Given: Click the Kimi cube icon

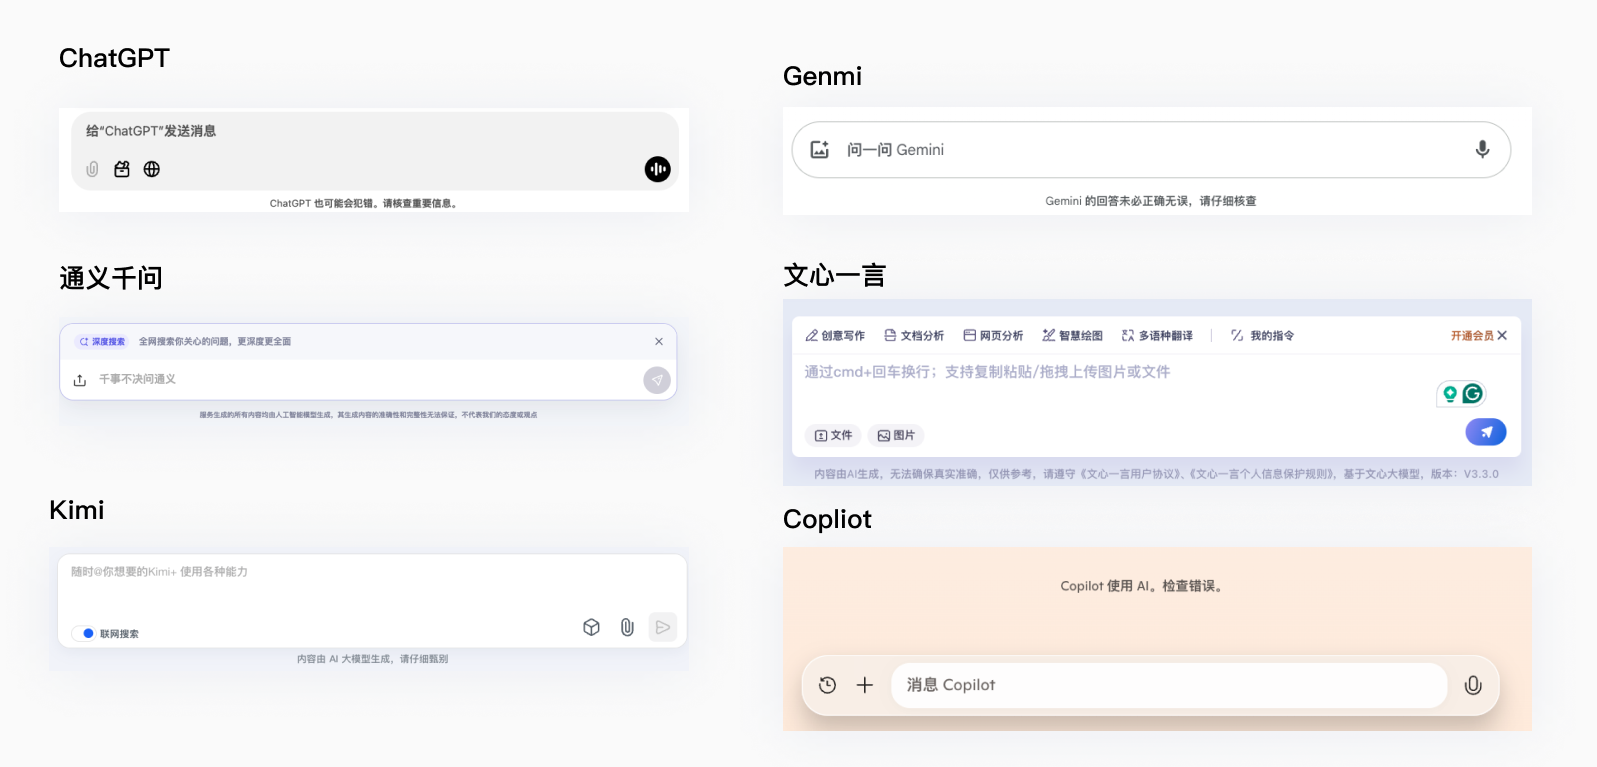Looking at the screenshot, I should 591,627.
